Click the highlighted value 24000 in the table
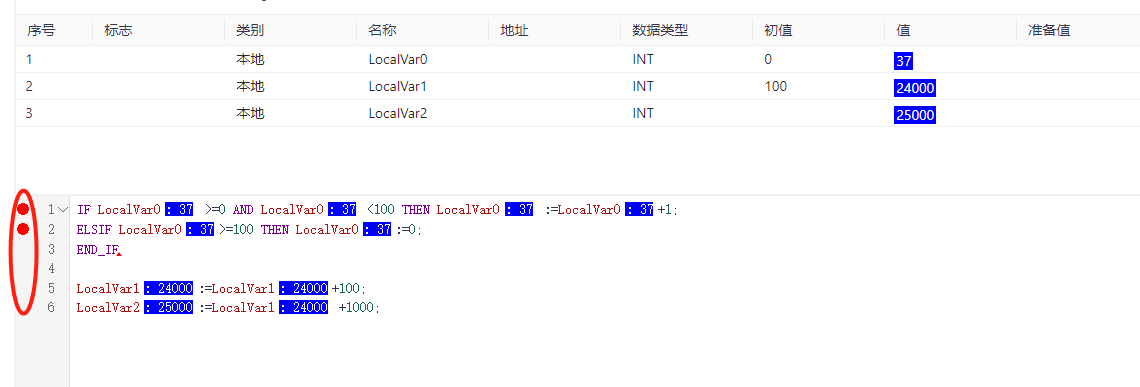The width and height of the screenshot is (1140, 387). 915,89
